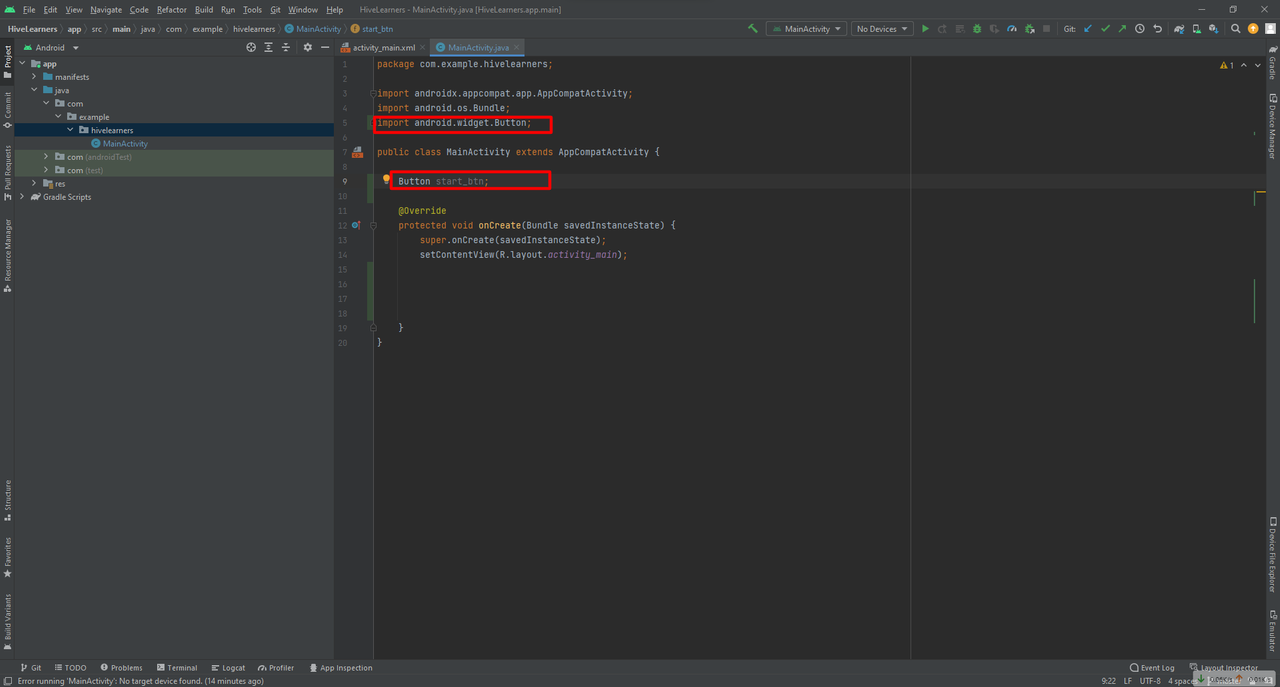Toggle the Commit tool window
Image resolution: width=1280 pixels, height=687 pixels.
pos(7,111)
